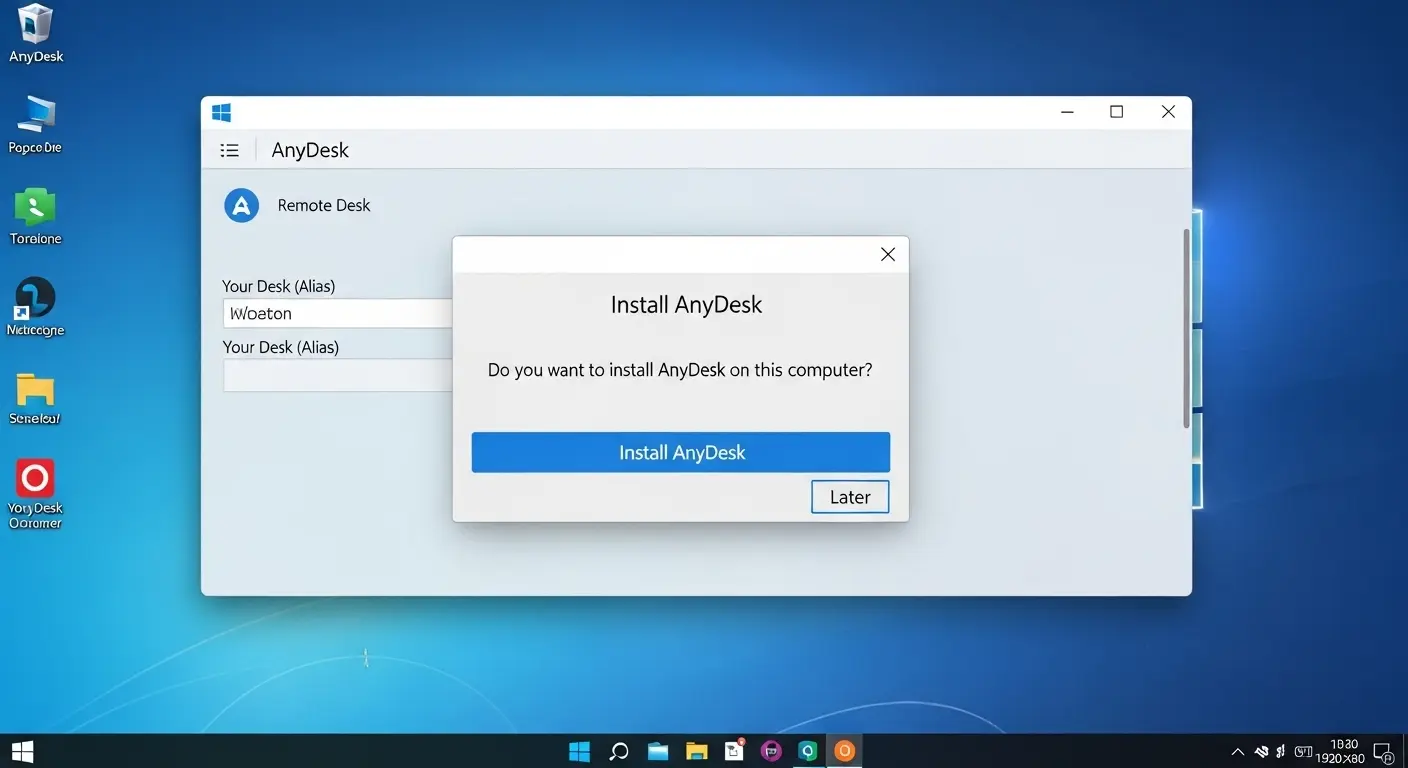The image size is (1408, 768).
Task: Click the empty second Your Desk field
Action: click(x=338, y=375)
